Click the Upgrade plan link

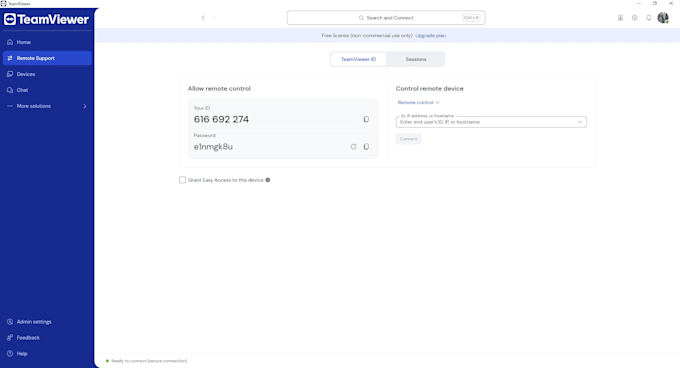430,36
